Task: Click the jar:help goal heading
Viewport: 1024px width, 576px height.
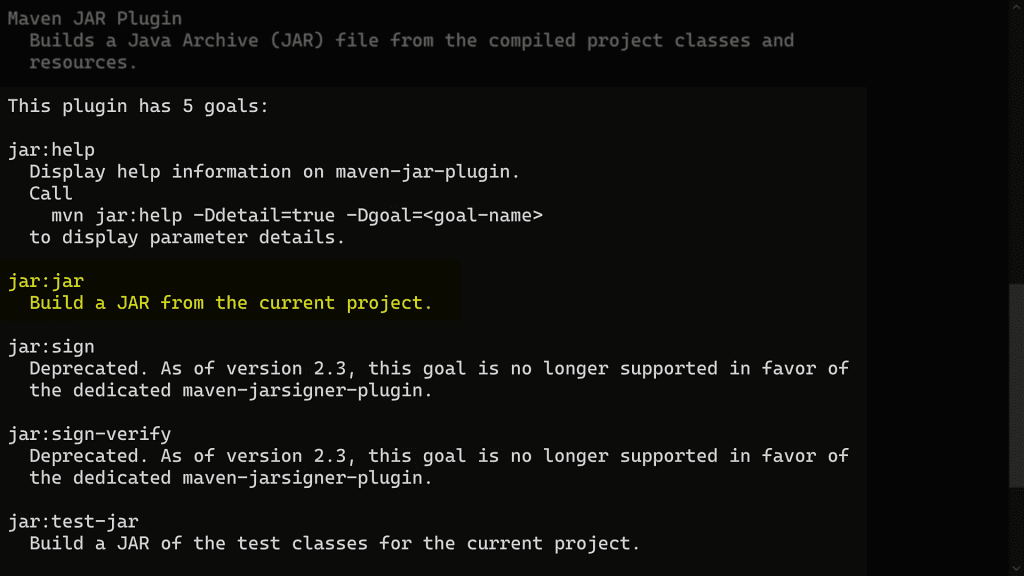Action: (51, 150)
